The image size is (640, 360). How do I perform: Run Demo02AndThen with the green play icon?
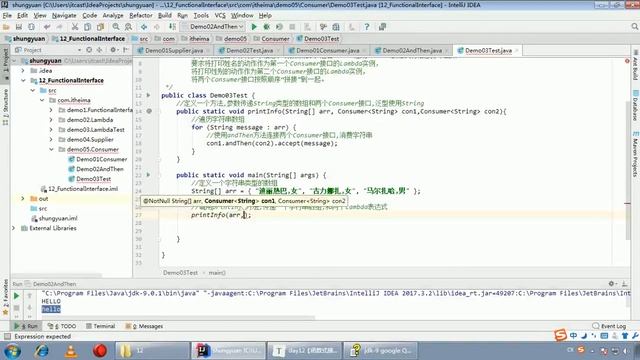[x=254, y=27]
